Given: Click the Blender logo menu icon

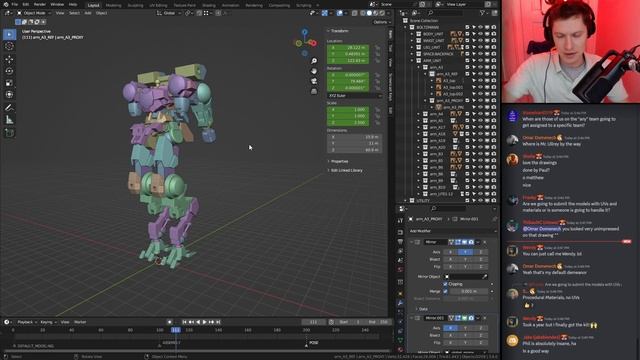Looking at the screenshot, I should point(6,4).
